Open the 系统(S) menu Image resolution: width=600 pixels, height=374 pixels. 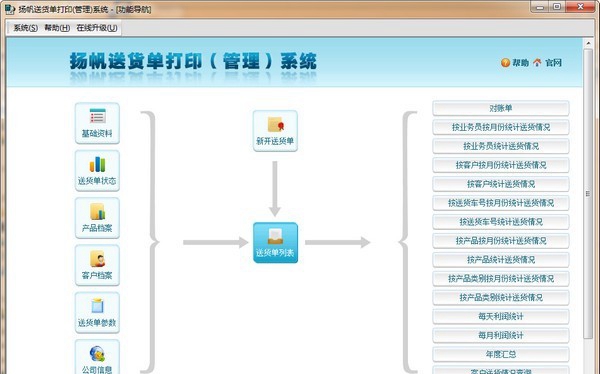pyautogui.click(x=25, y=28)
